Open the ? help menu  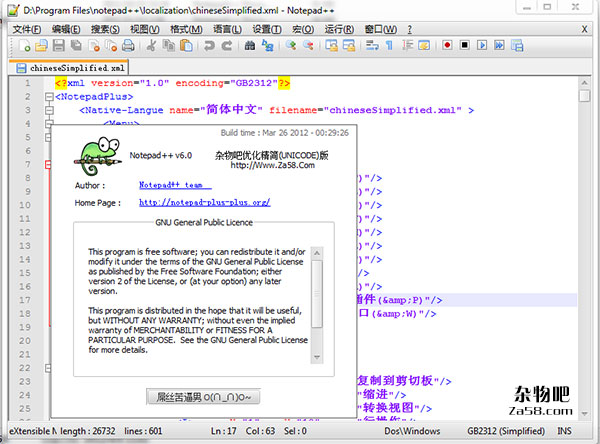pos(409,29)
